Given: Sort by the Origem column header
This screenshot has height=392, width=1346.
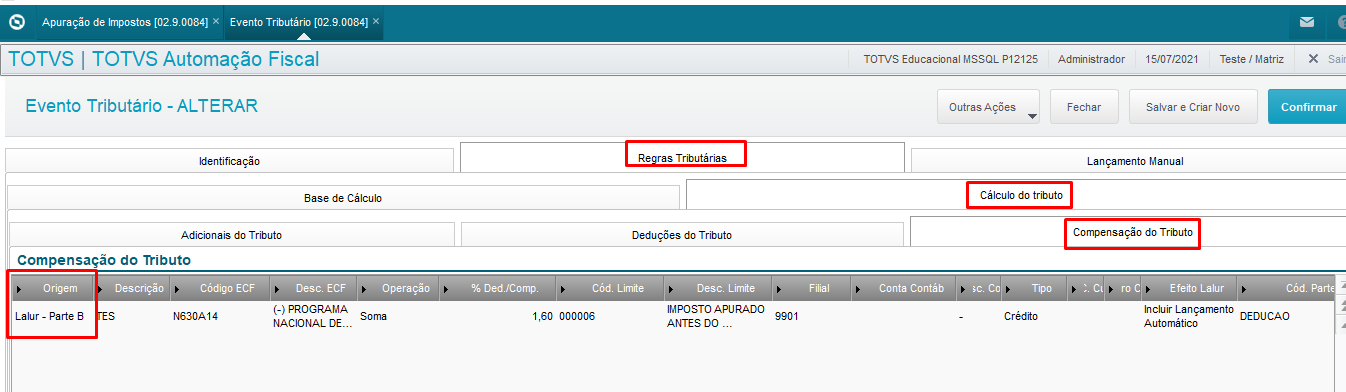Looking at the screenshot, I should 53,288.
